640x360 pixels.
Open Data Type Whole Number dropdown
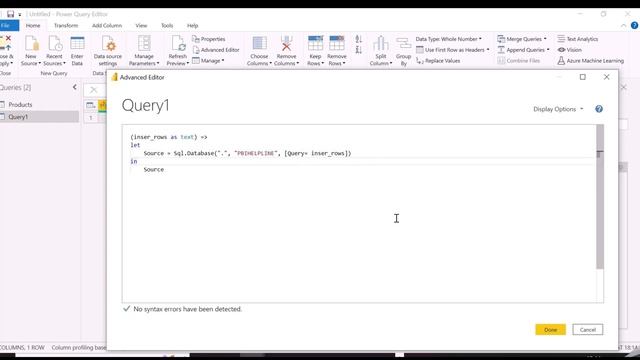[x=448, y=39]
